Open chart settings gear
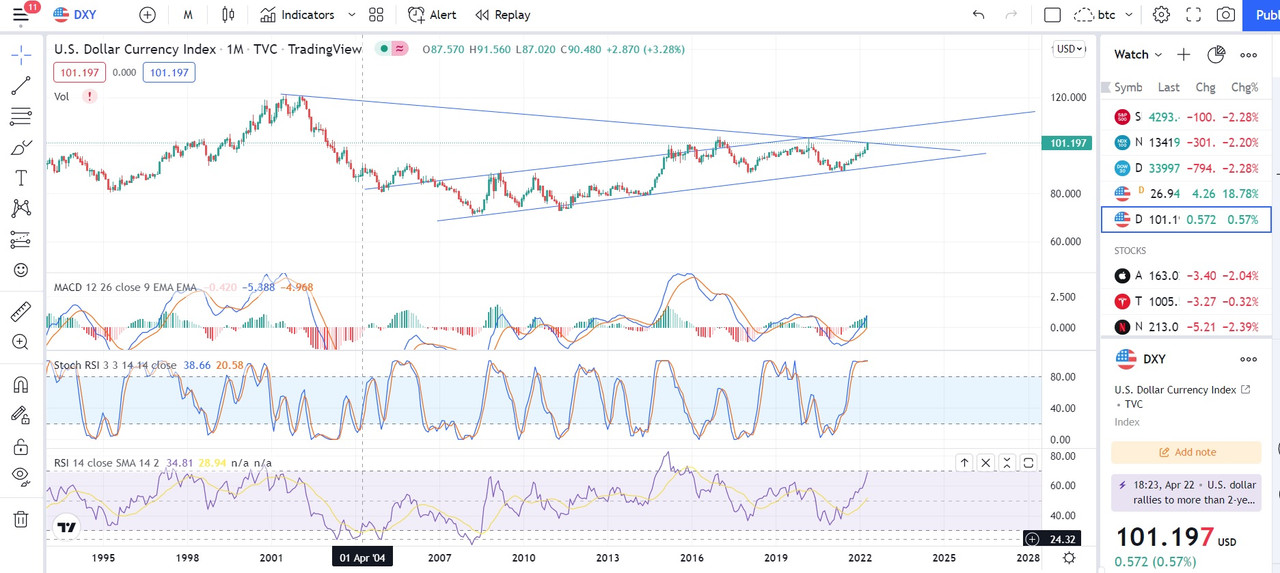Viewport: 1280px width, 573px height. pos(1161,15)
